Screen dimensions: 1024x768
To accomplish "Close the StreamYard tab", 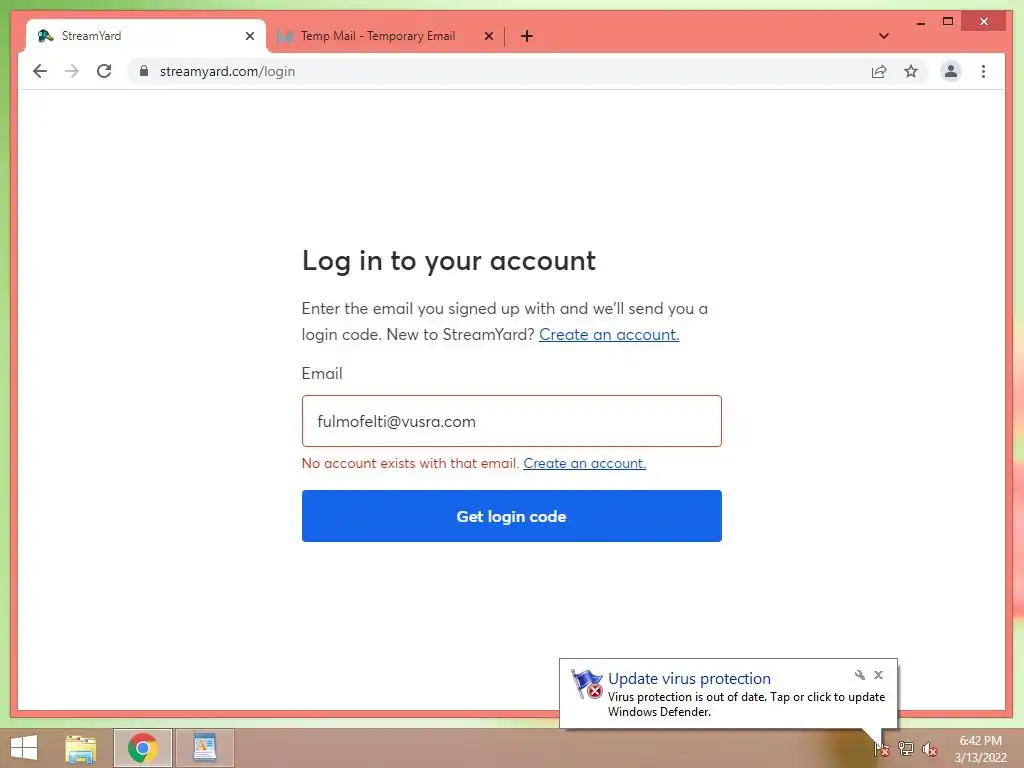I will (249, 36).
